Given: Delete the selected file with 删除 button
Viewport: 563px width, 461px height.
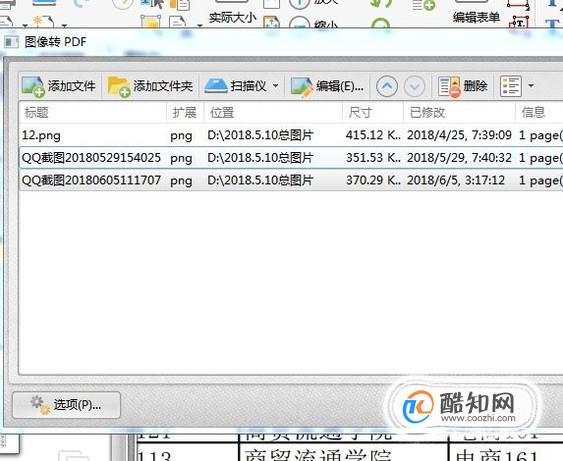Looking at the screenshot, I should point(463,86).
